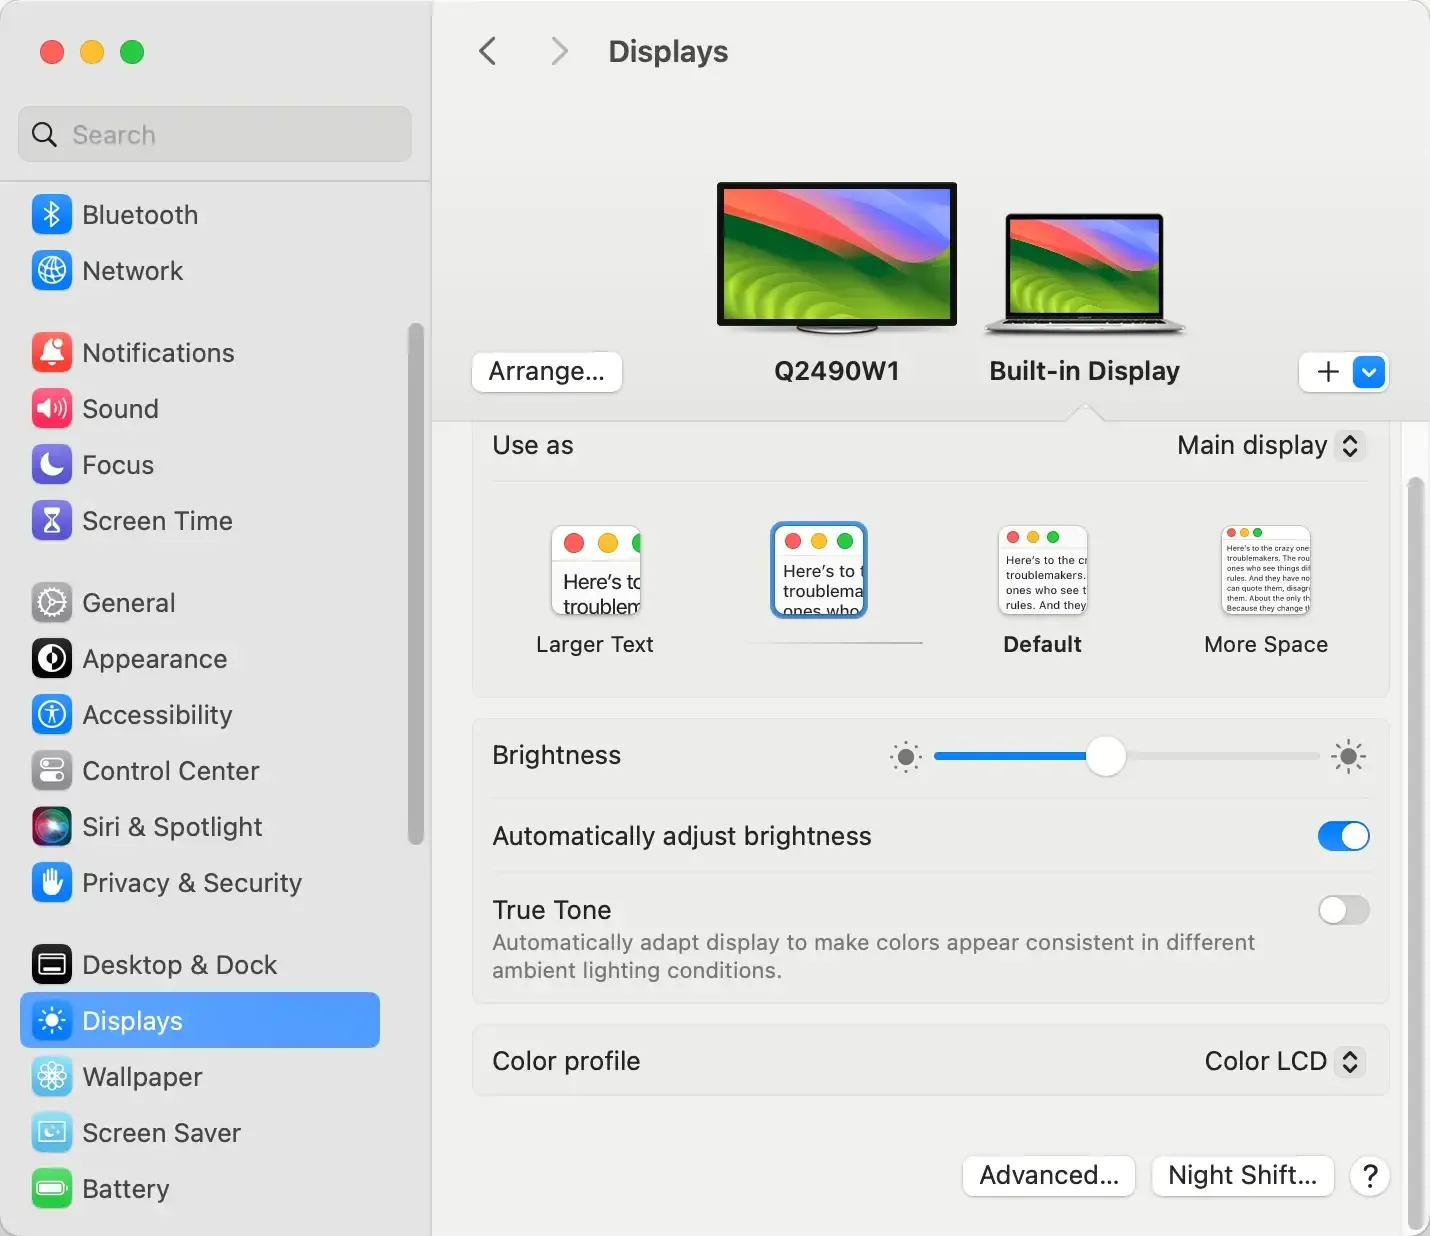Click the Displays pane vertical scrollbar

pyautogui.click(x=1414, y=853)
